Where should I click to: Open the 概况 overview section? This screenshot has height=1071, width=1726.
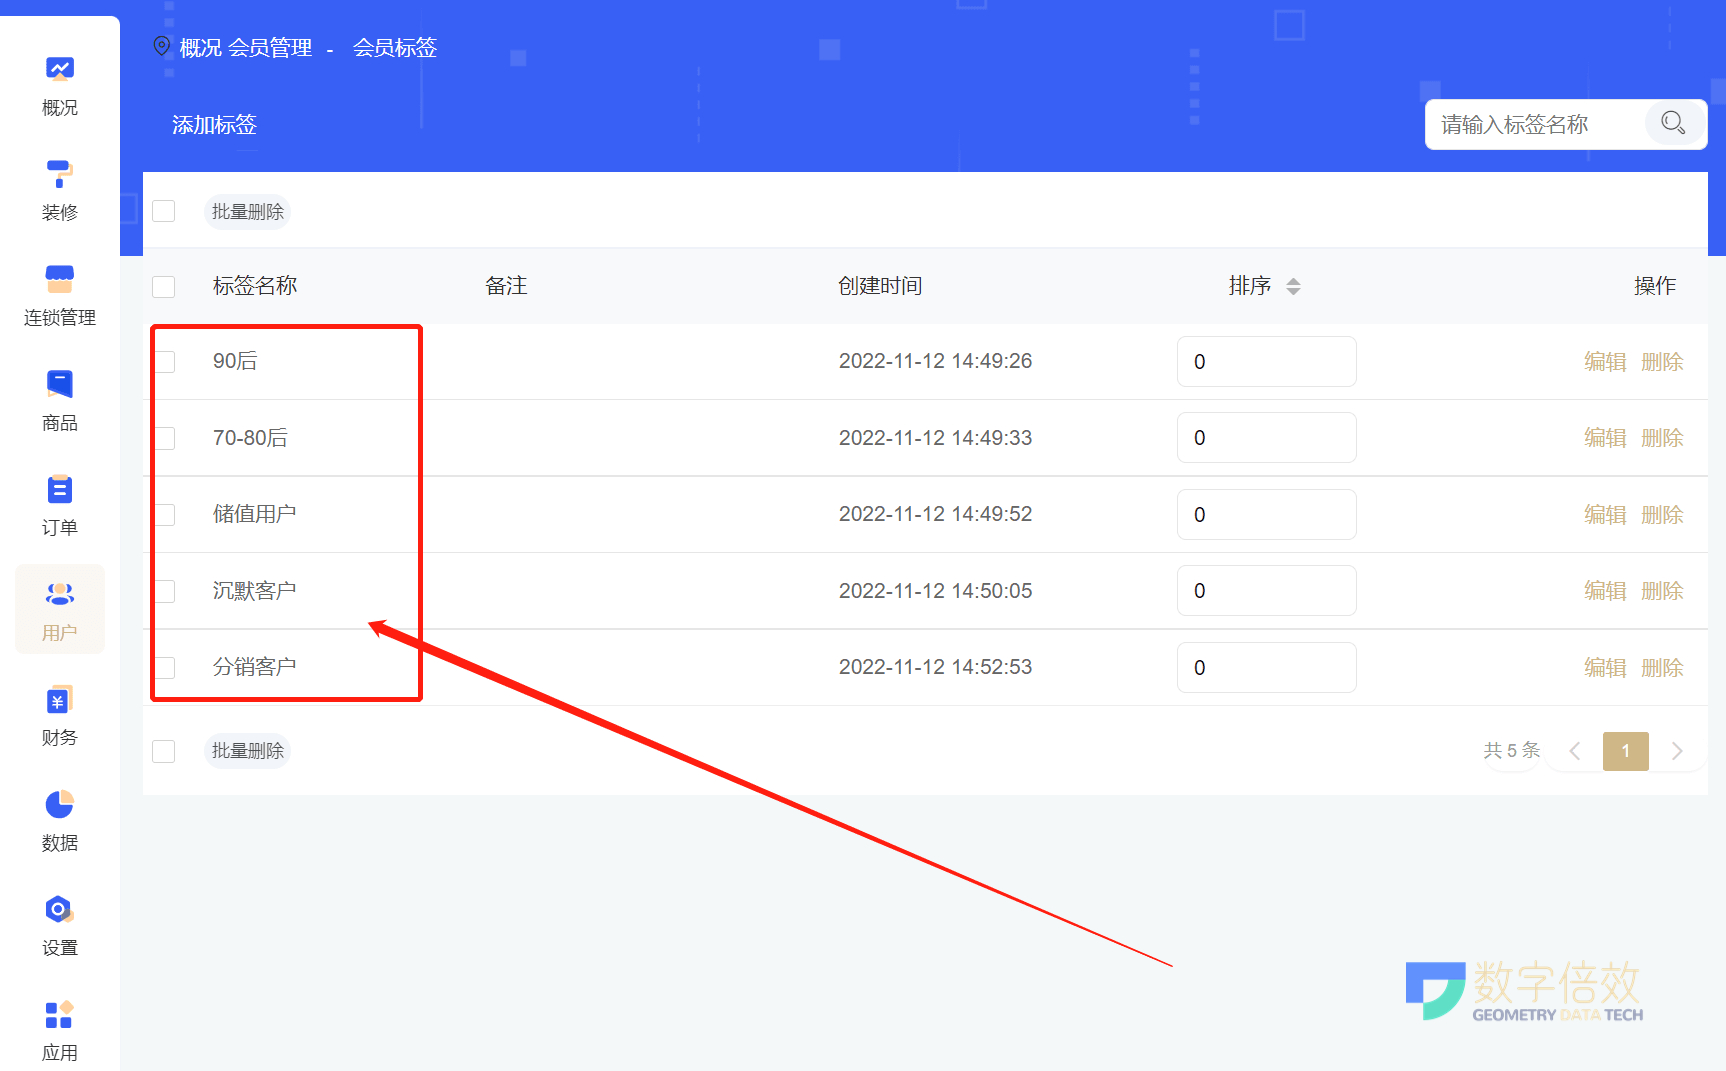(59, 88)
